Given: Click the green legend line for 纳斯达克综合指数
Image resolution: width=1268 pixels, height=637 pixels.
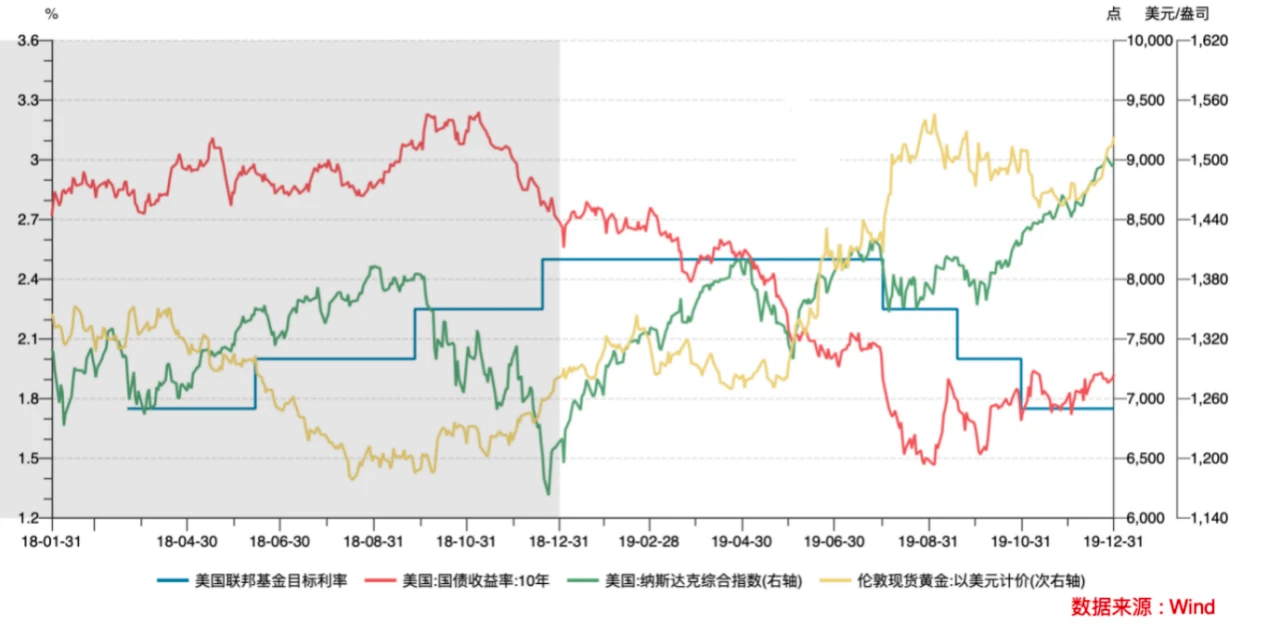Looking at the screenshot, I should (x=585, y=580).
